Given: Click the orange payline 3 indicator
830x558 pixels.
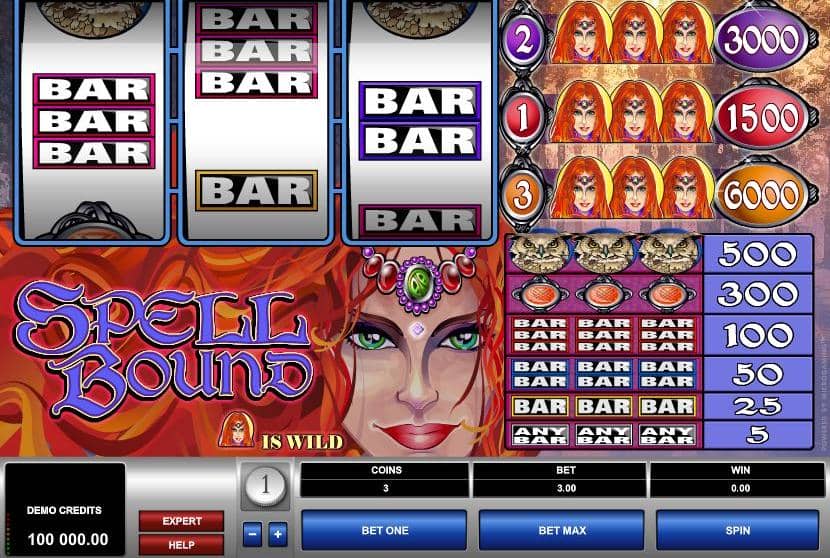Looking at the screenshot, I should point(524,194).
